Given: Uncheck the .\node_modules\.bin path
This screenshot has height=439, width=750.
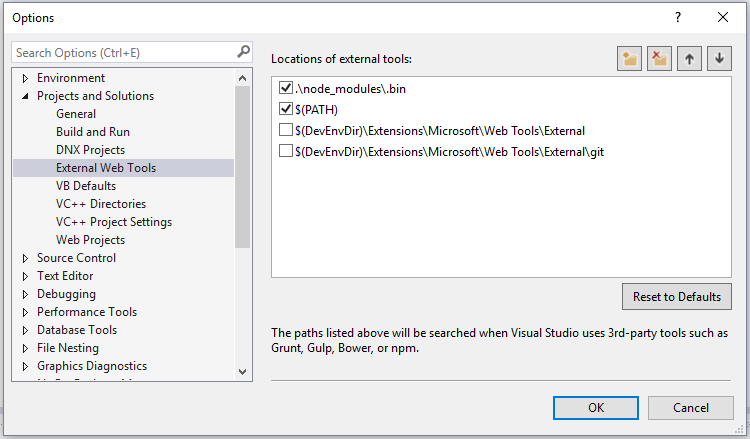Looking at the screenshot, I should click(286, 88).
